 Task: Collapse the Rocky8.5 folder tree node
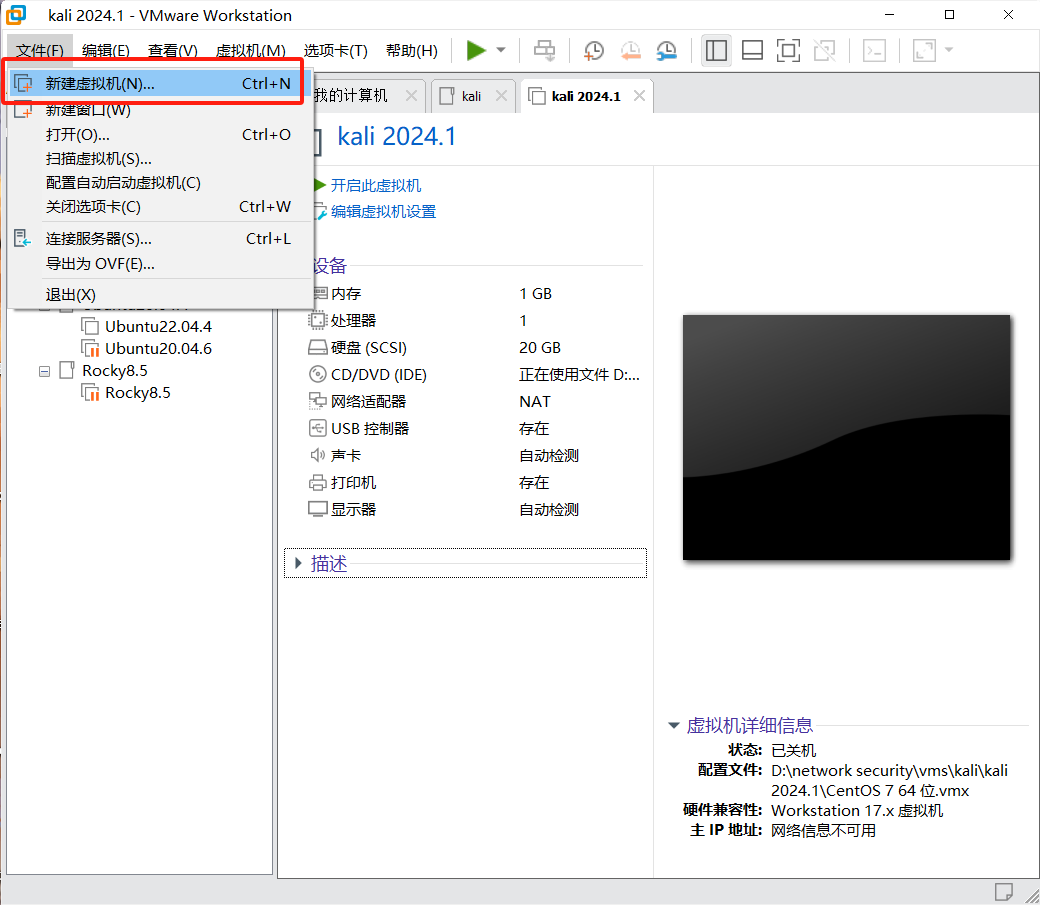click(x=44, y=372)
